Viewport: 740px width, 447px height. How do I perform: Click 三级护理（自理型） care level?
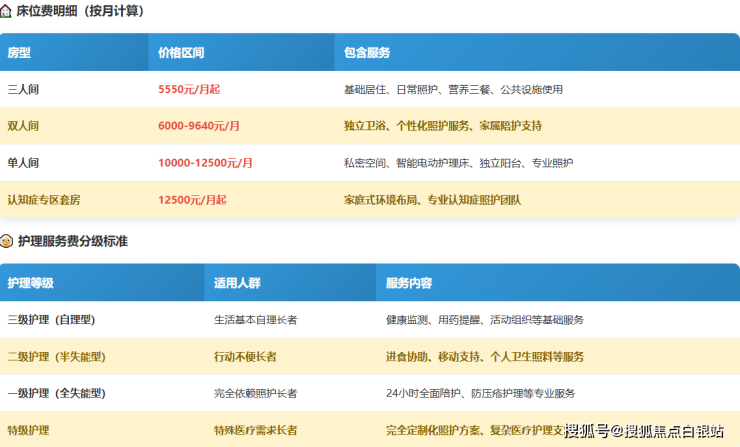point(57,320)
